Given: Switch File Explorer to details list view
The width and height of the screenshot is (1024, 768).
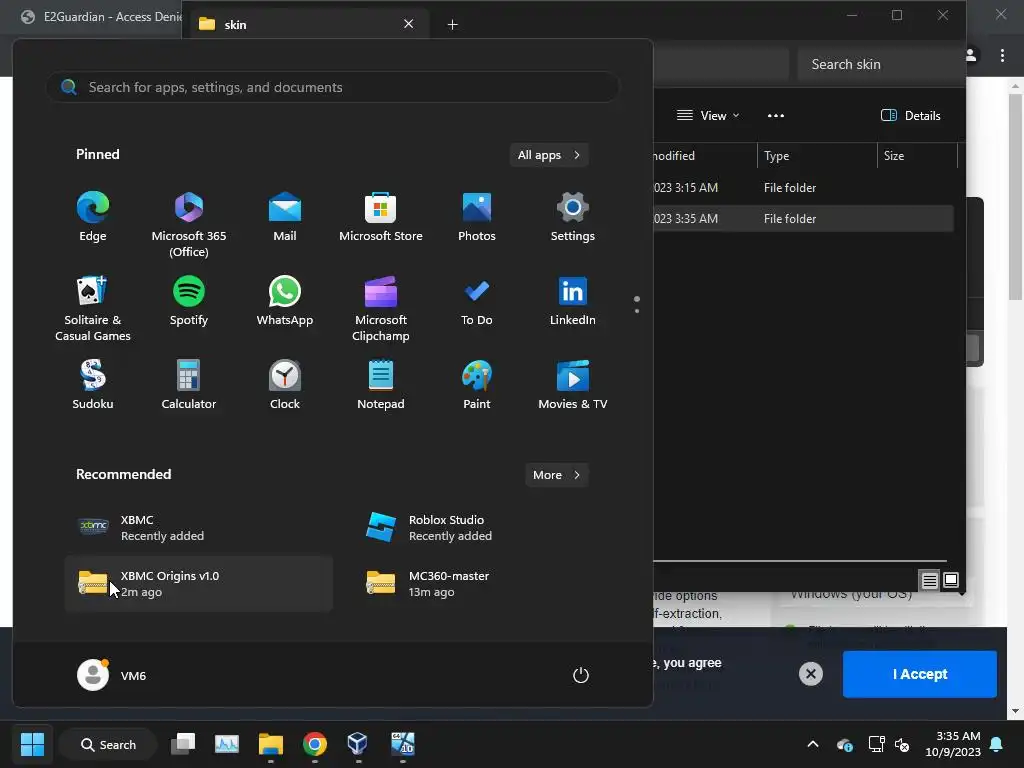Looking at the screenshot, I should pos(929,580).
